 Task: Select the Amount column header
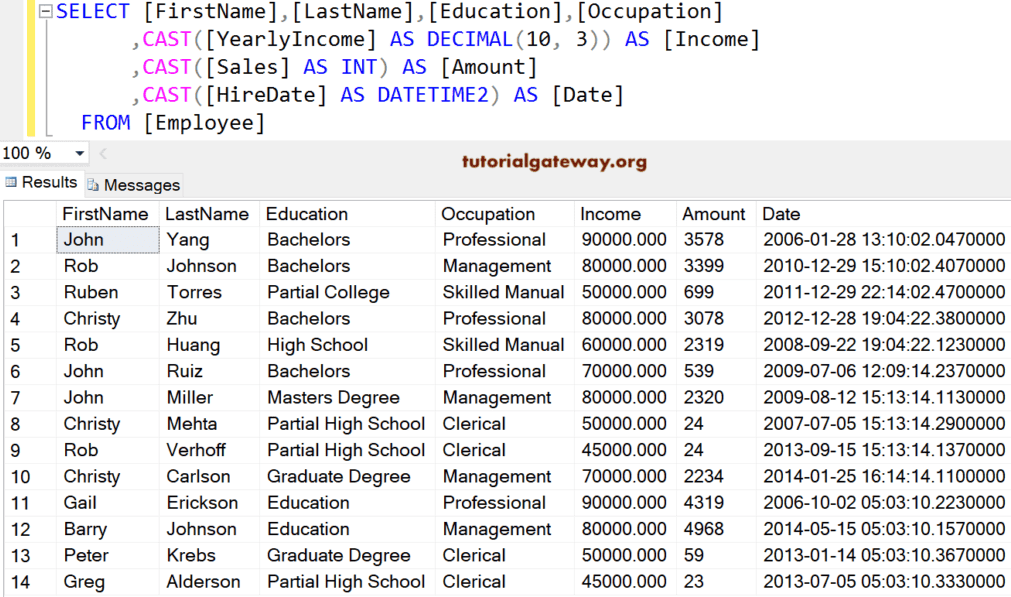tap(716, 214)
